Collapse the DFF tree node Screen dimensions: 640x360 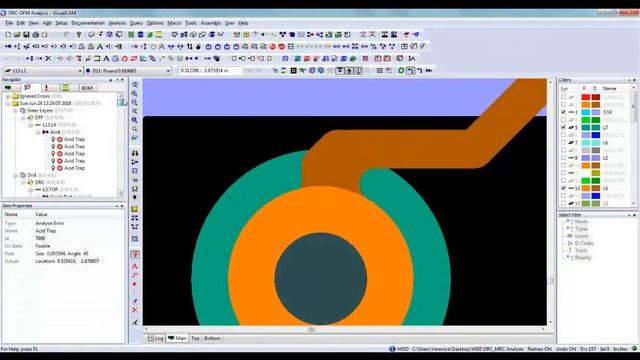tap(23, 118)
